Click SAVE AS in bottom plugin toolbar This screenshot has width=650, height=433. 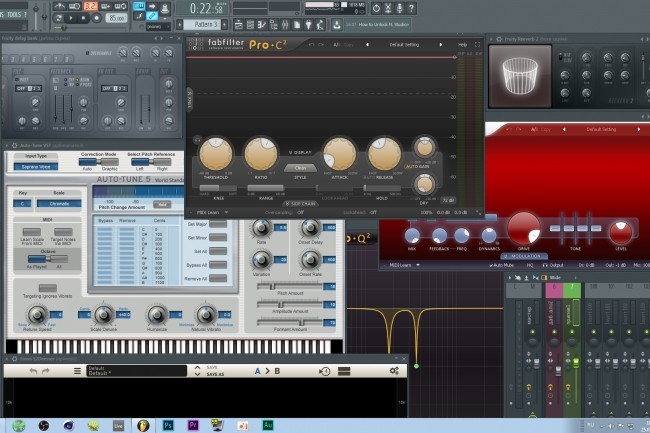pyautogui.click(x=215, y=374)
